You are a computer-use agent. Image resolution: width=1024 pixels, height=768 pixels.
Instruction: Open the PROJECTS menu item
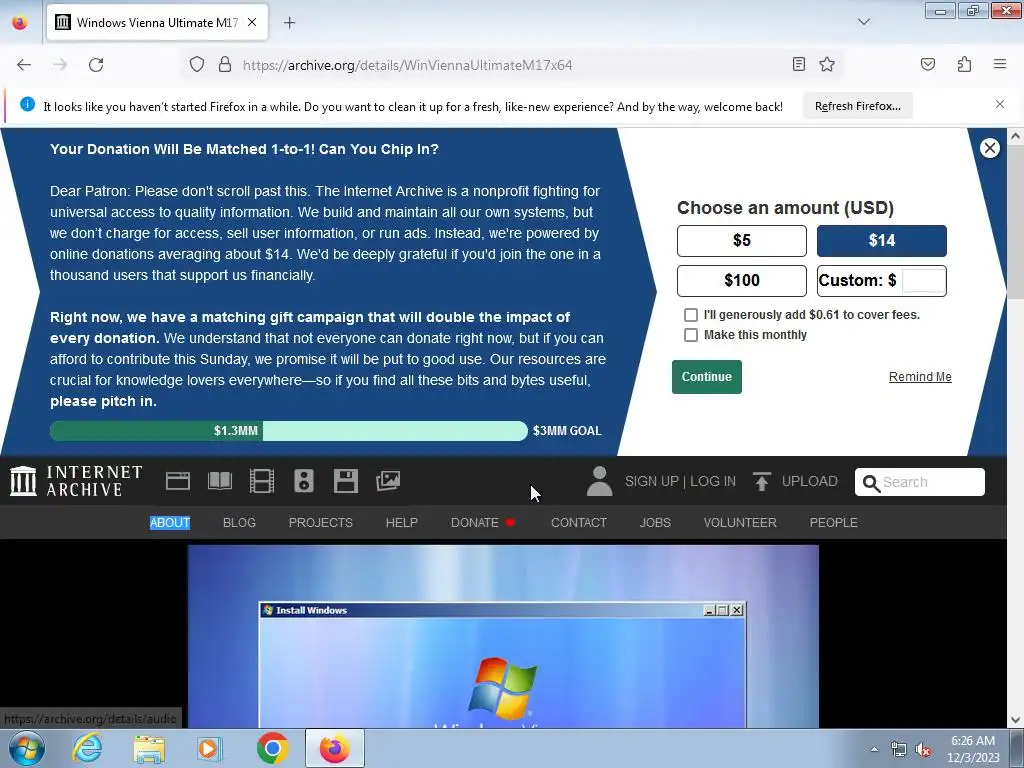coord(321,522)
